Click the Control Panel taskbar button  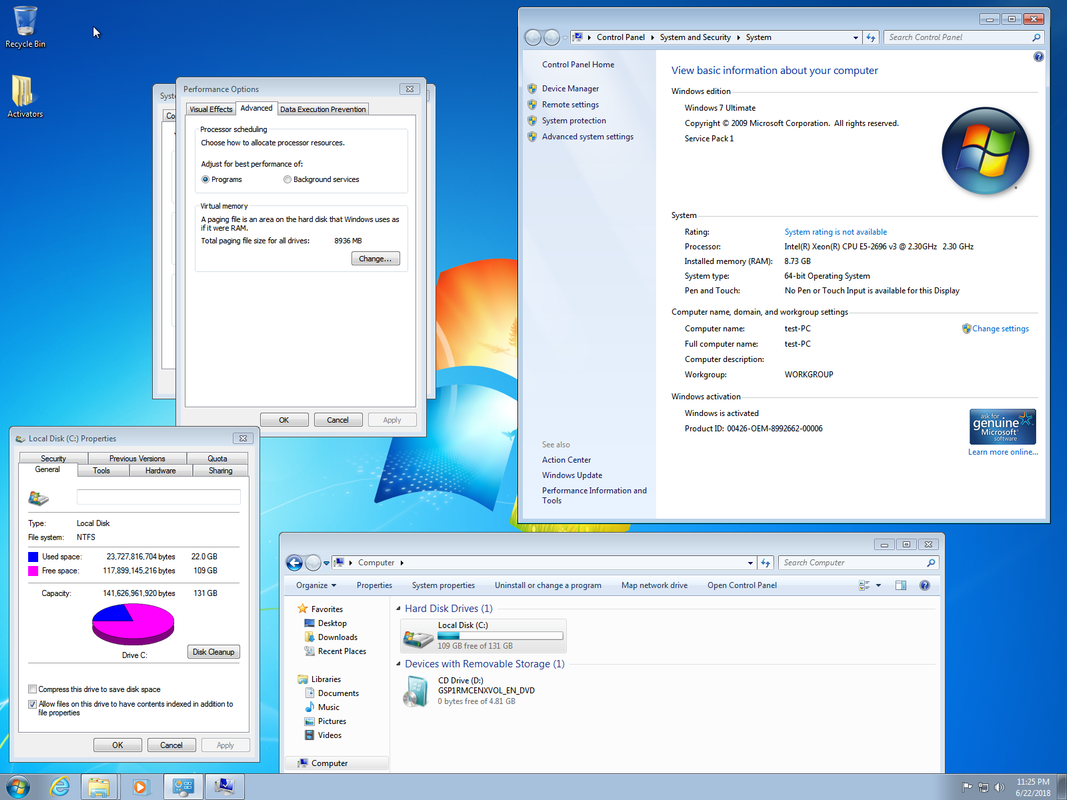pyautogui.click(x=183, y=787)
